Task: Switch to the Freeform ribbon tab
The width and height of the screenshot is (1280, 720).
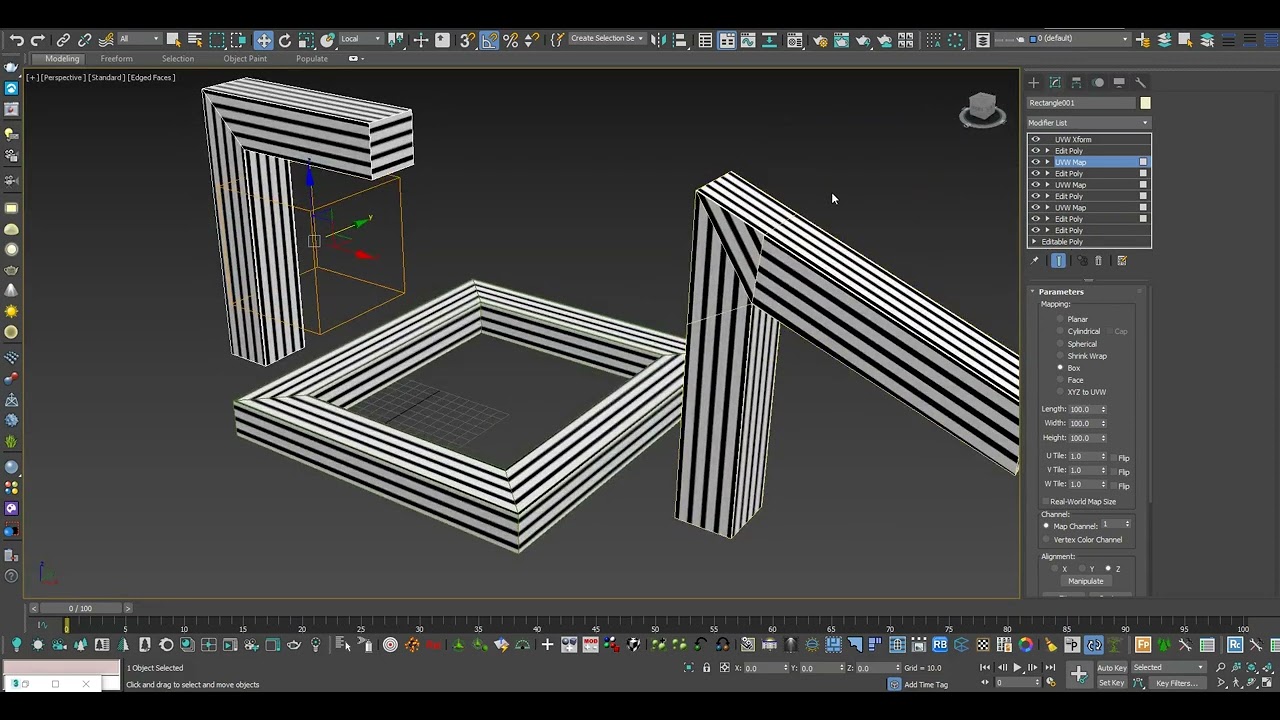Action: click(x=116, y=59)
